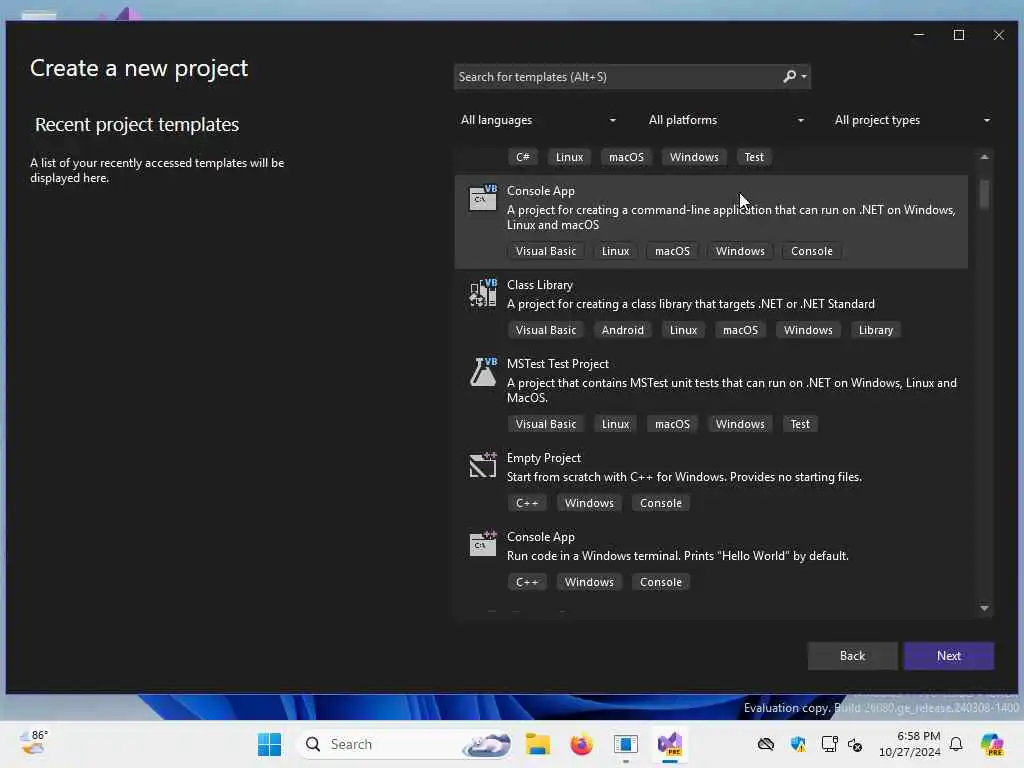Open the All project types dropdown

pyautogui.click(x=912, y=120)
